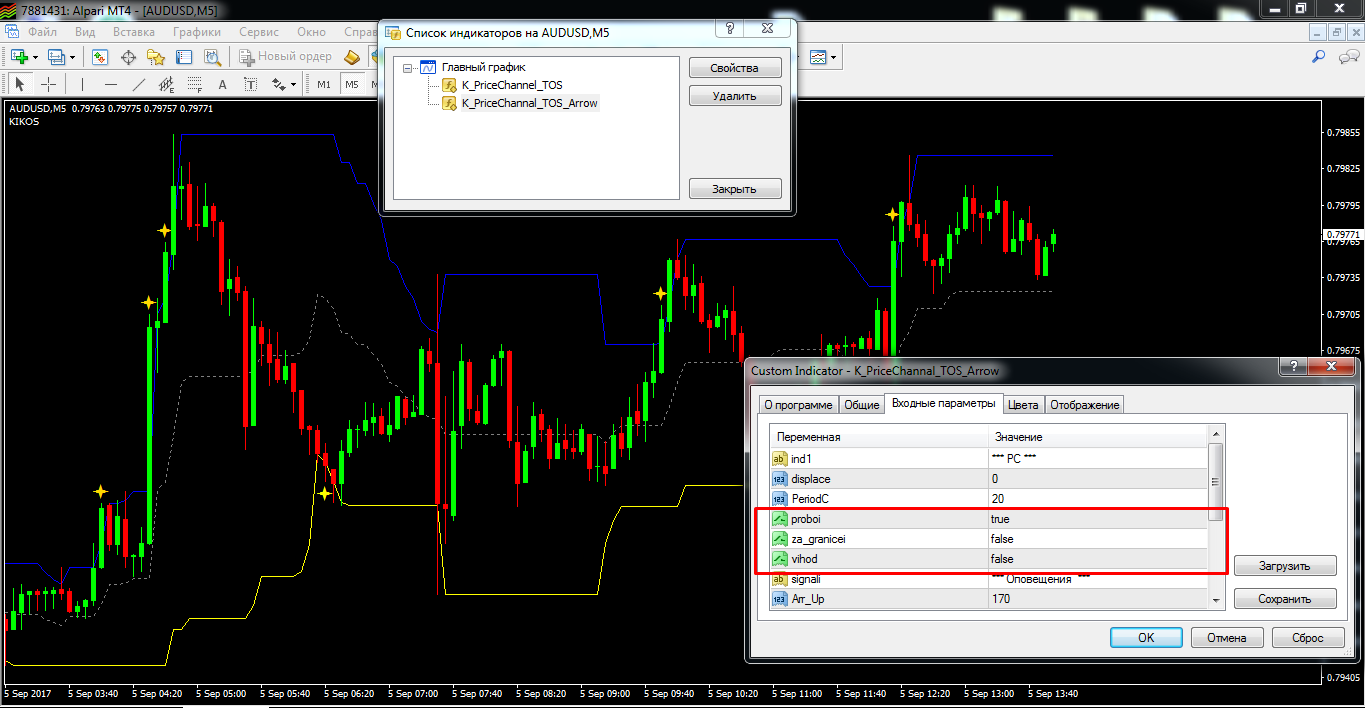This screenshot has height=708, width=1365.
Task: Select the Arrow cursor tool
Action: pos(19,85)
